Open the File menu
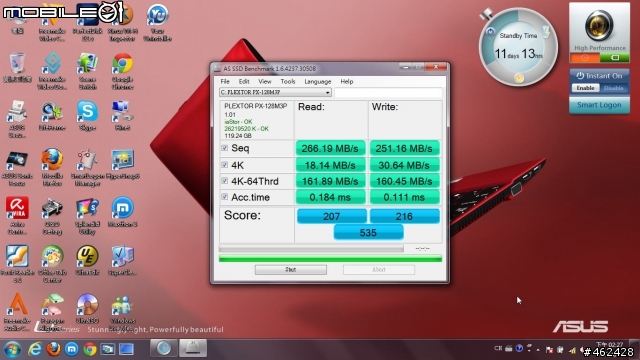640x360 pixels. coord(225,82)
